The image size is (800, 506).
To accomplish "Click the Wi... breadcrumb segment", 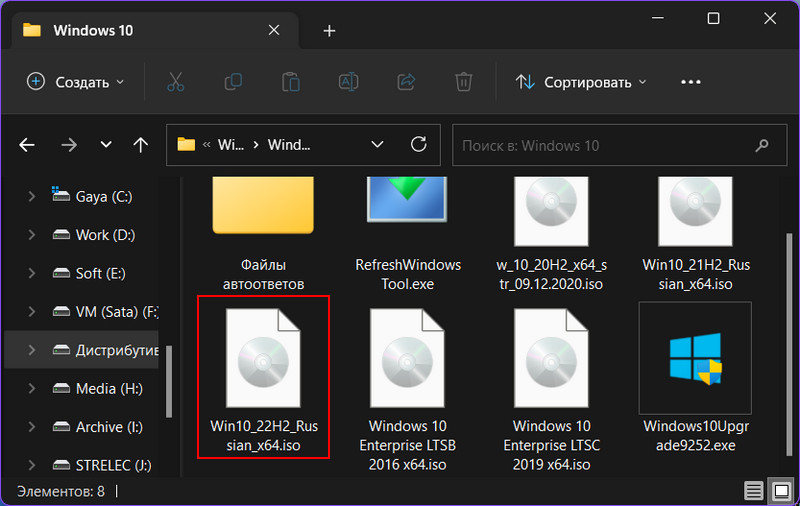I will coord(231,145).
